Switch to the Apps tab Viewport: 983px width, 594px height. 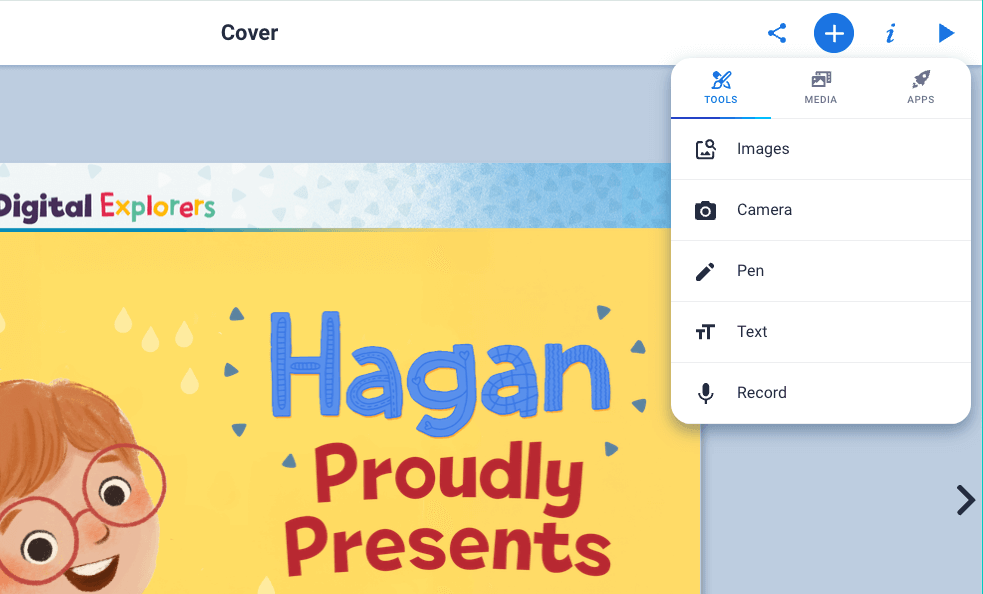921,88
